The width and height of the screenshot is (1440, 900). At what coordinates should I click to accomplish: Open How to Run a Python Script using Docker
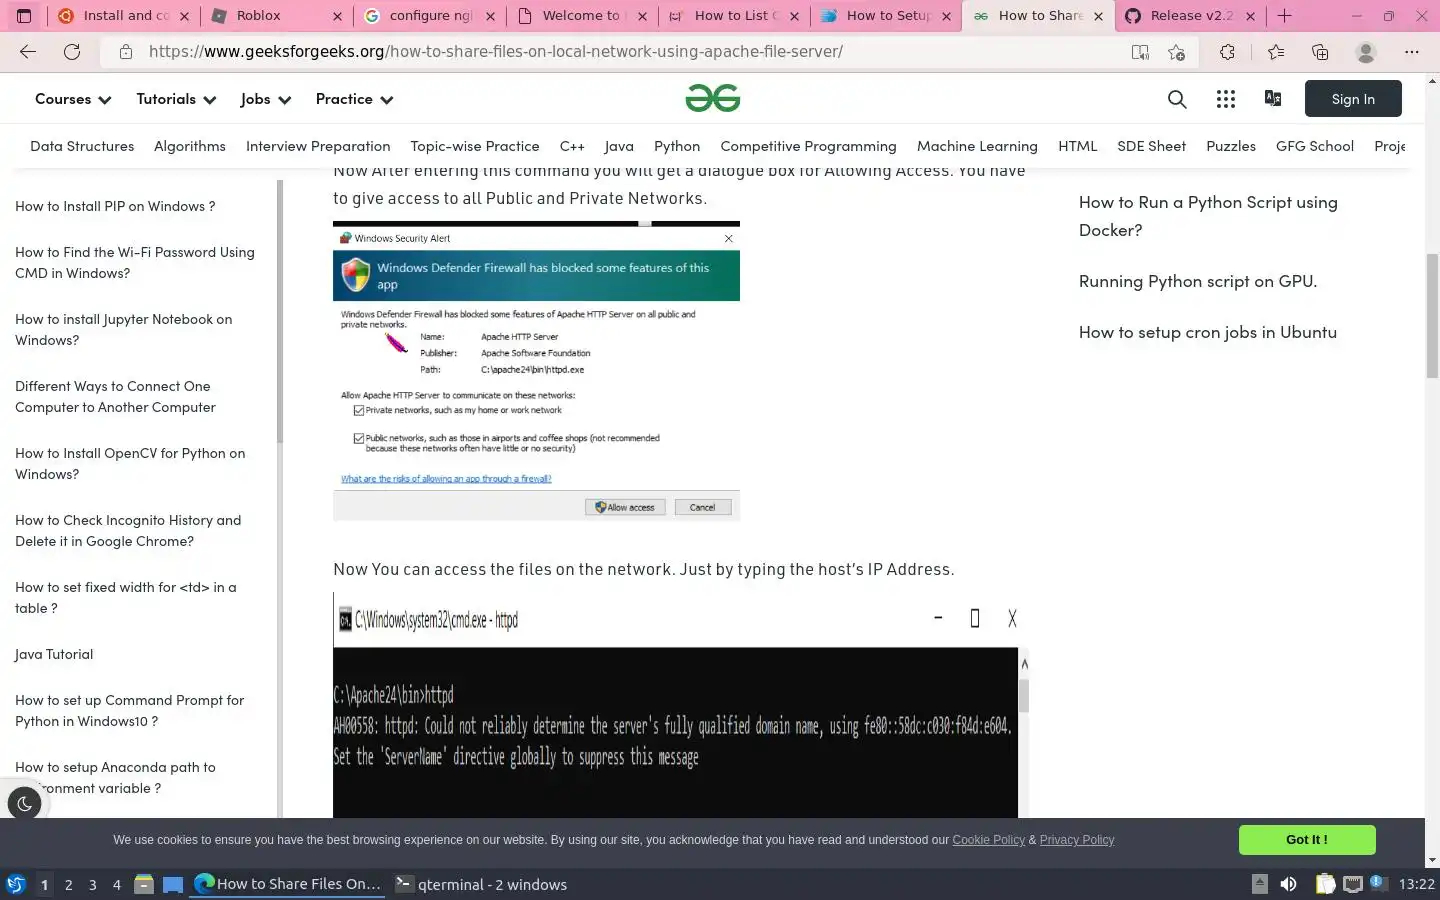click(1208, 216)
